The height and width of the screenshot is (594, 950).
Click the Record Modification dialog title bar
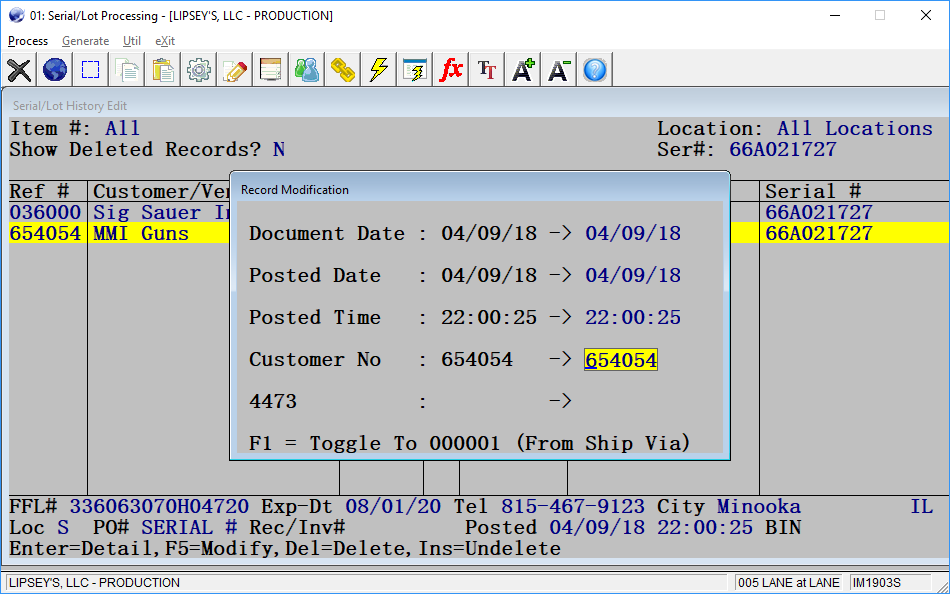(480, 190)
